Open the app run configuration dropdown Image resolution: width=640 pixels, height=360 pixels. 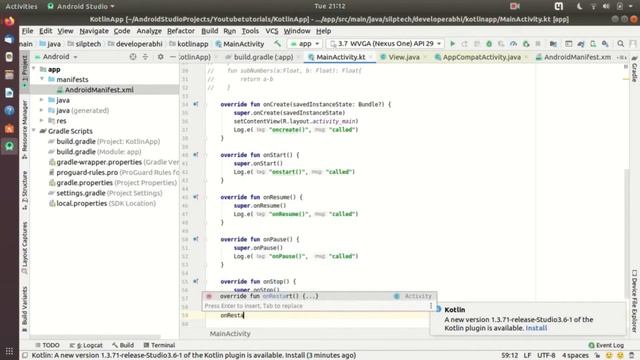tap(304, 44)
